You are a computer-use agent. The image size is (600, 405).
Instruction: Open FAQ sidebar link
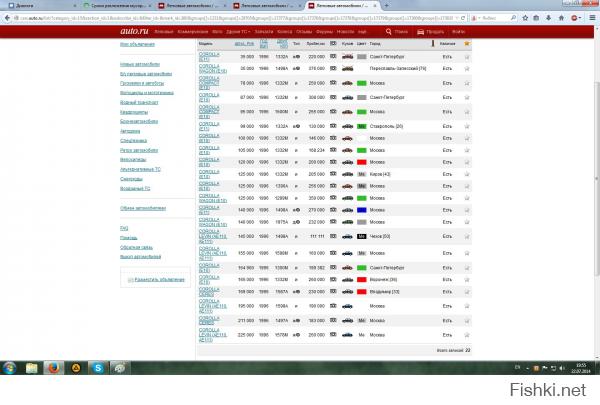(x=124, y=228)
